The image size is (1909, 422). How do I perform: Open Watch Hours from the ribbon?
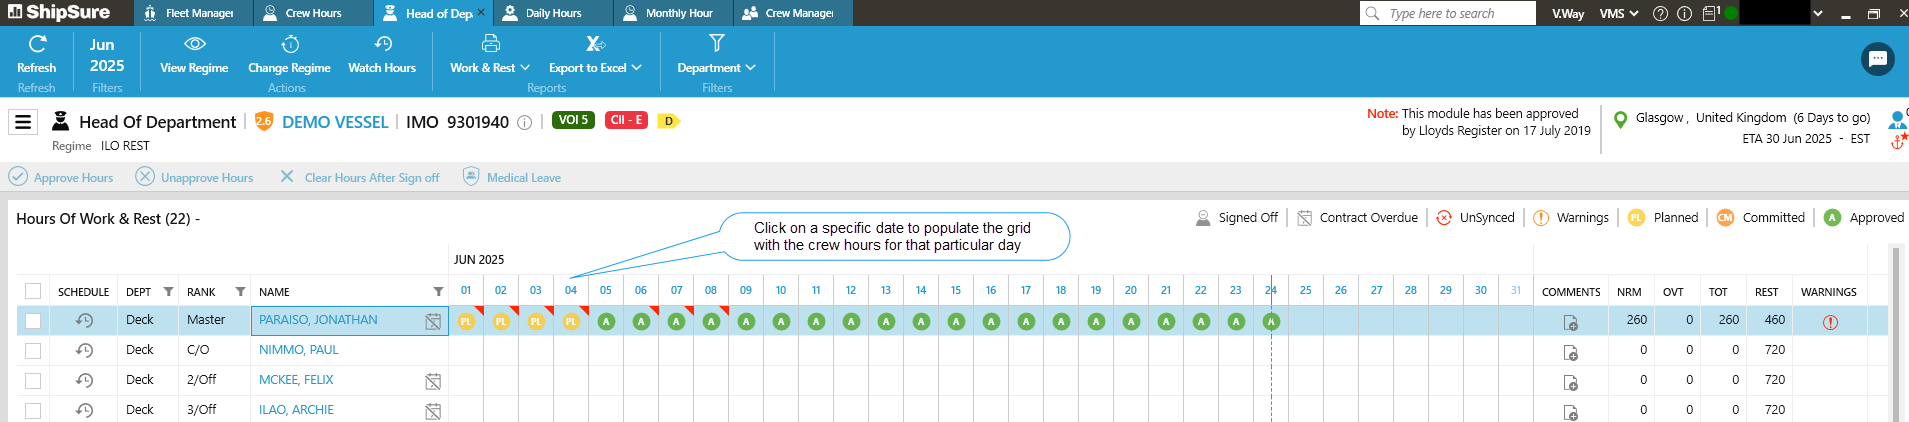382,45
